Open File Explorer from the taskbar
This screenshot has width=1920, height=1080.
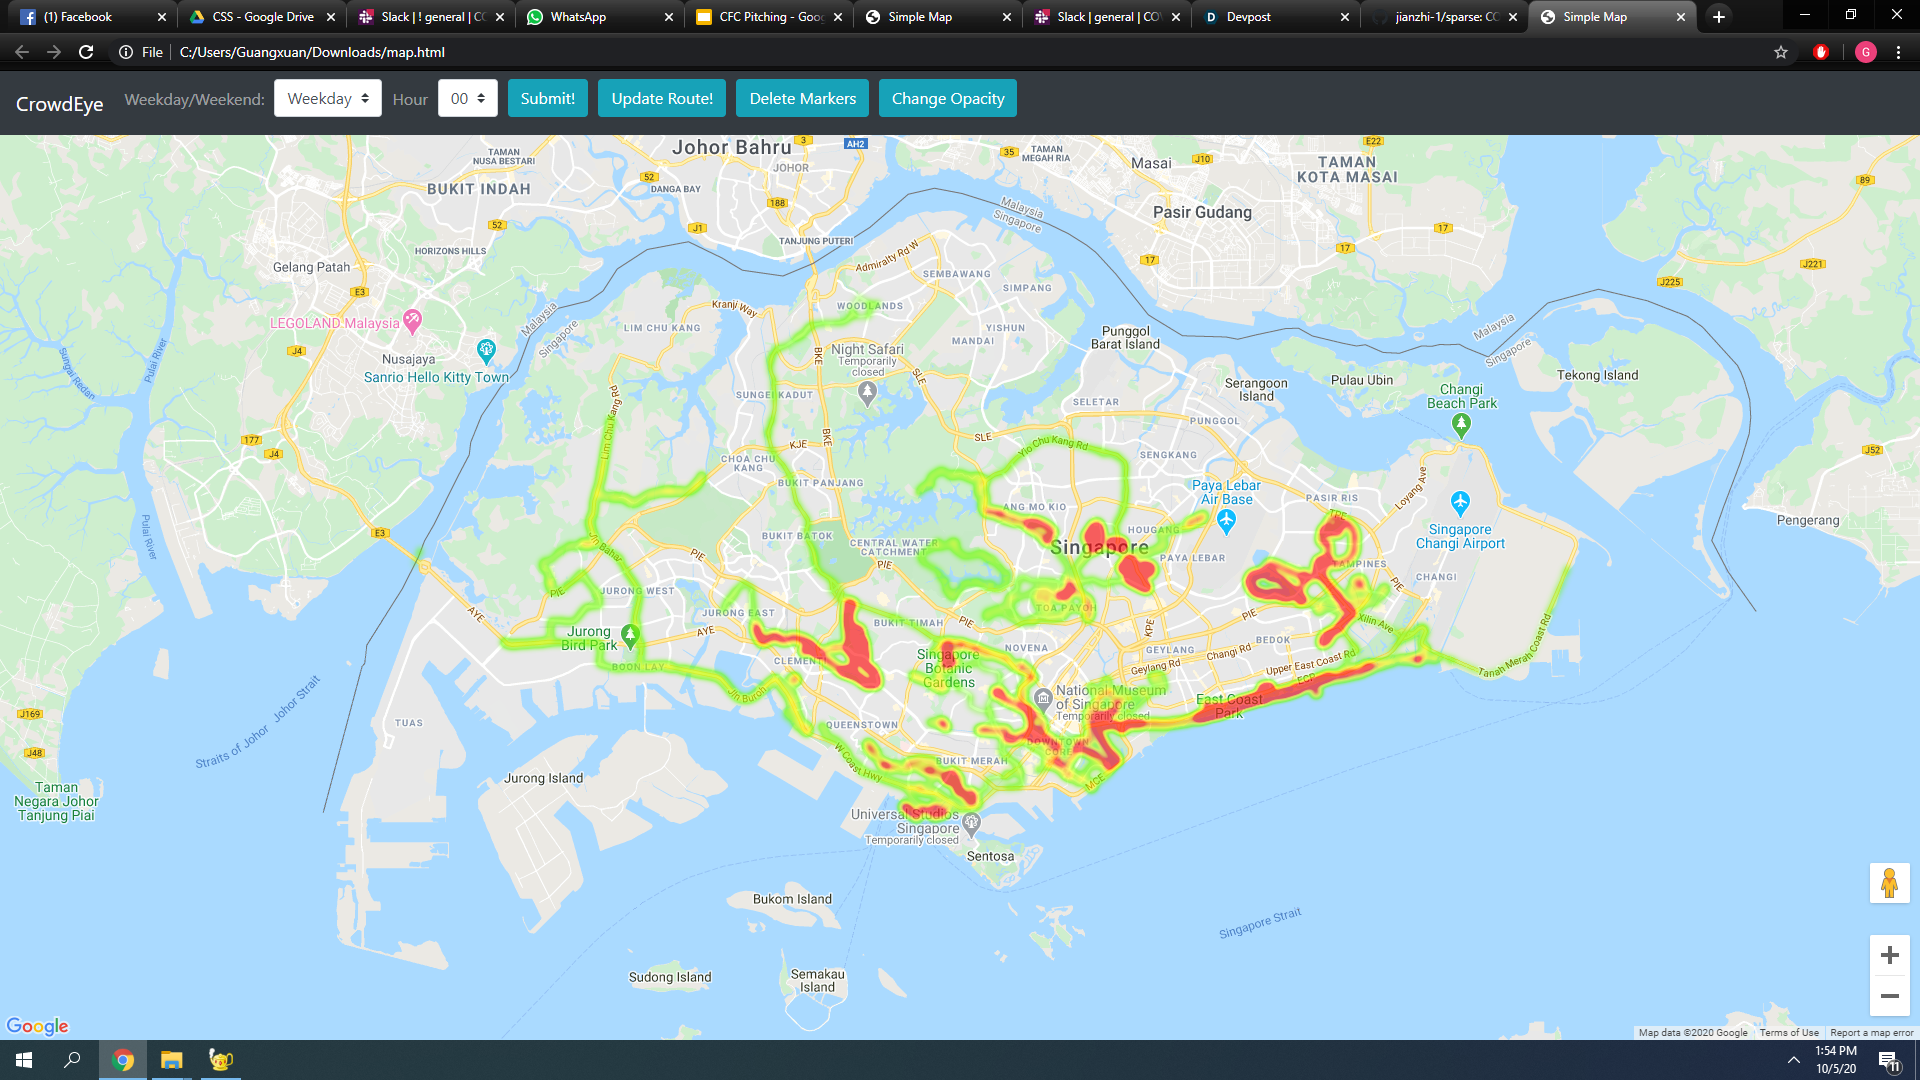tap(172, 1060)
